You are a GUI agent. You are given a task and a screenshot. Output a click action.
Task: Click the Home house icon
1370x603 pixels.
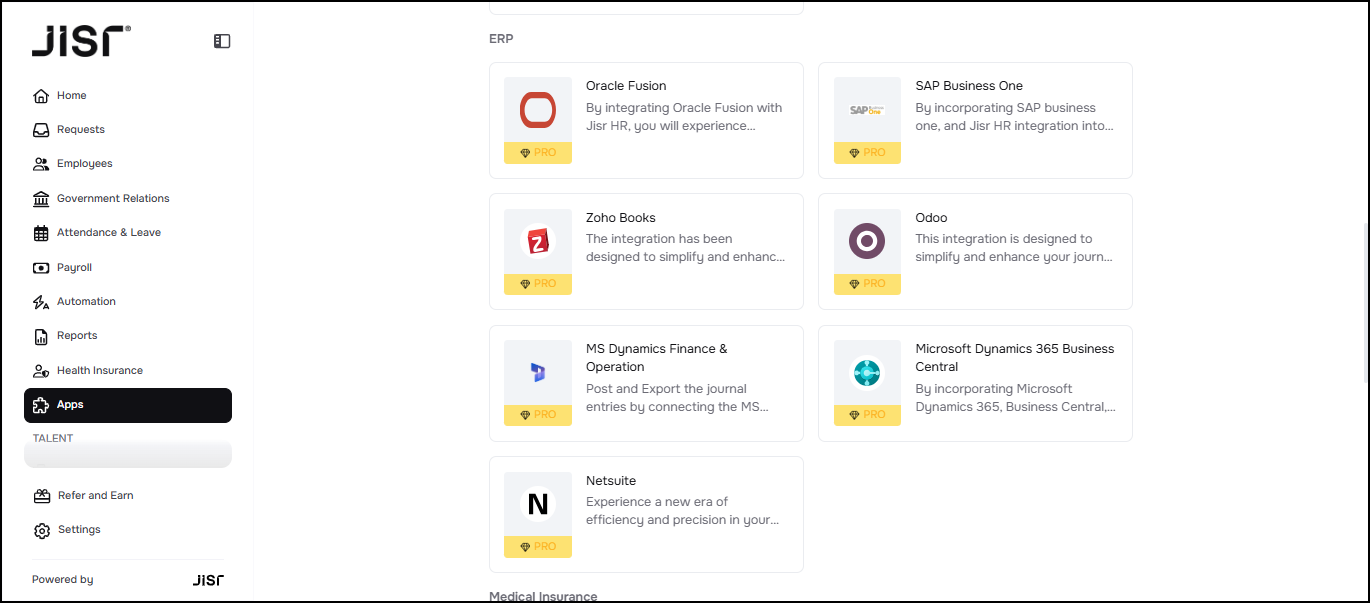click(41, 96)
